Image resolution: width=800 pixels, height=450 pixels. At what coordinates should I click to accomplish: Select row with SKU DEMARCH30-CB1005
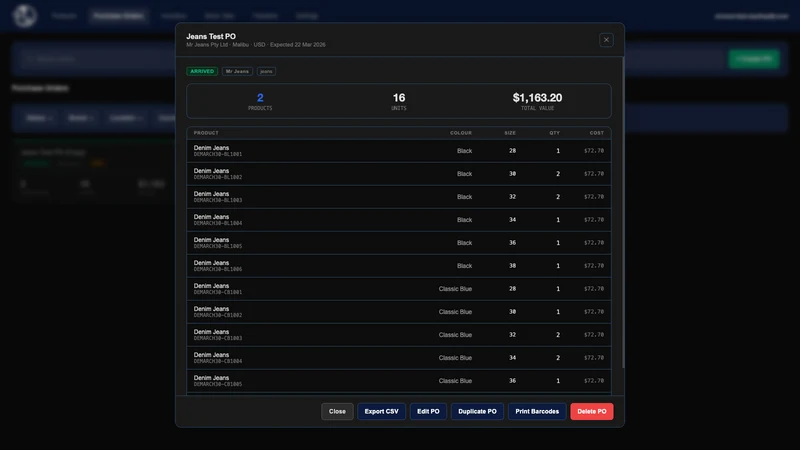click(399, 381)
